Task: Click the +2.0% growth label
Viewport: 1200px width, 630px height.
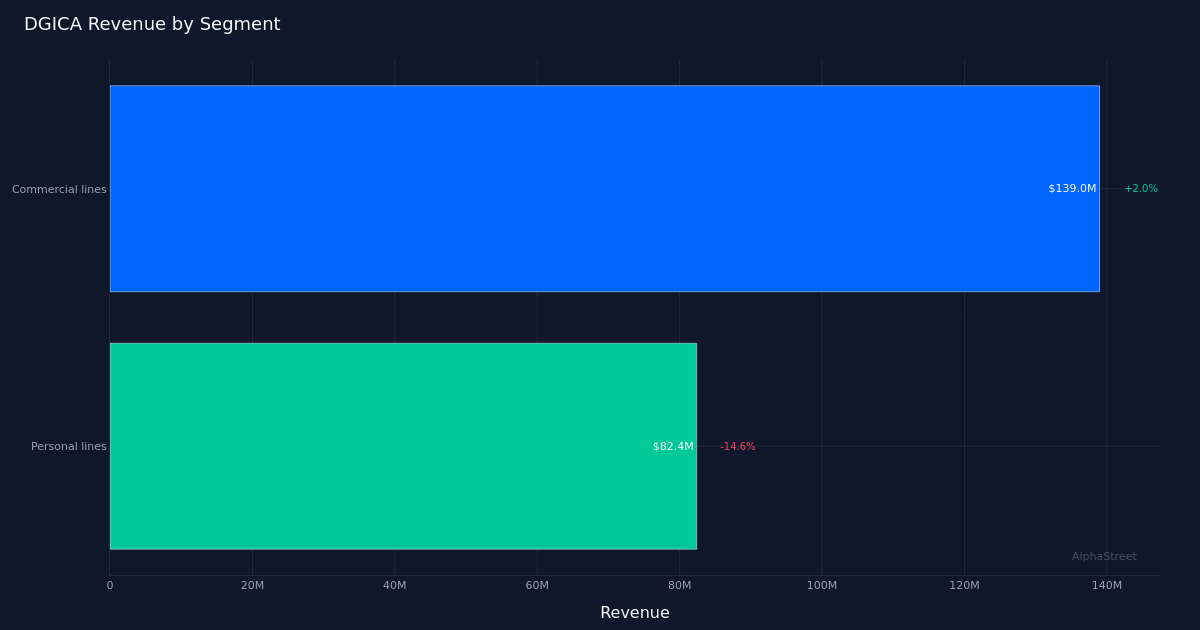Action: (1141, 188)
